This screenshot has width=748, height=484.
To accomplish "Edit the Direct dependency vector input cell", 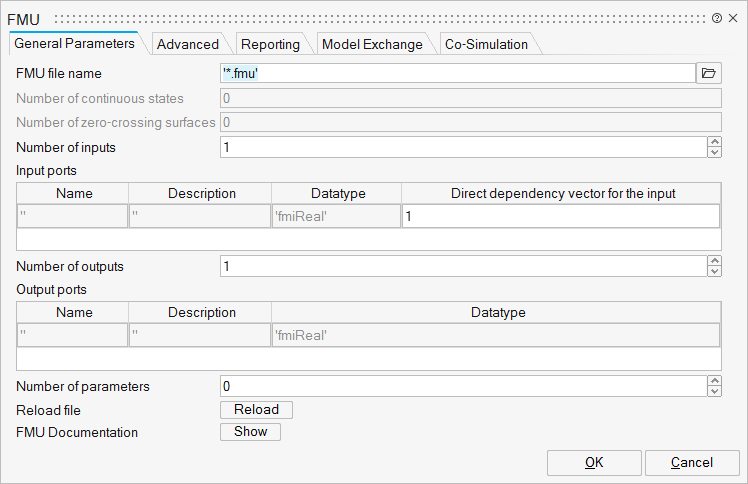I will coord(560,217).
